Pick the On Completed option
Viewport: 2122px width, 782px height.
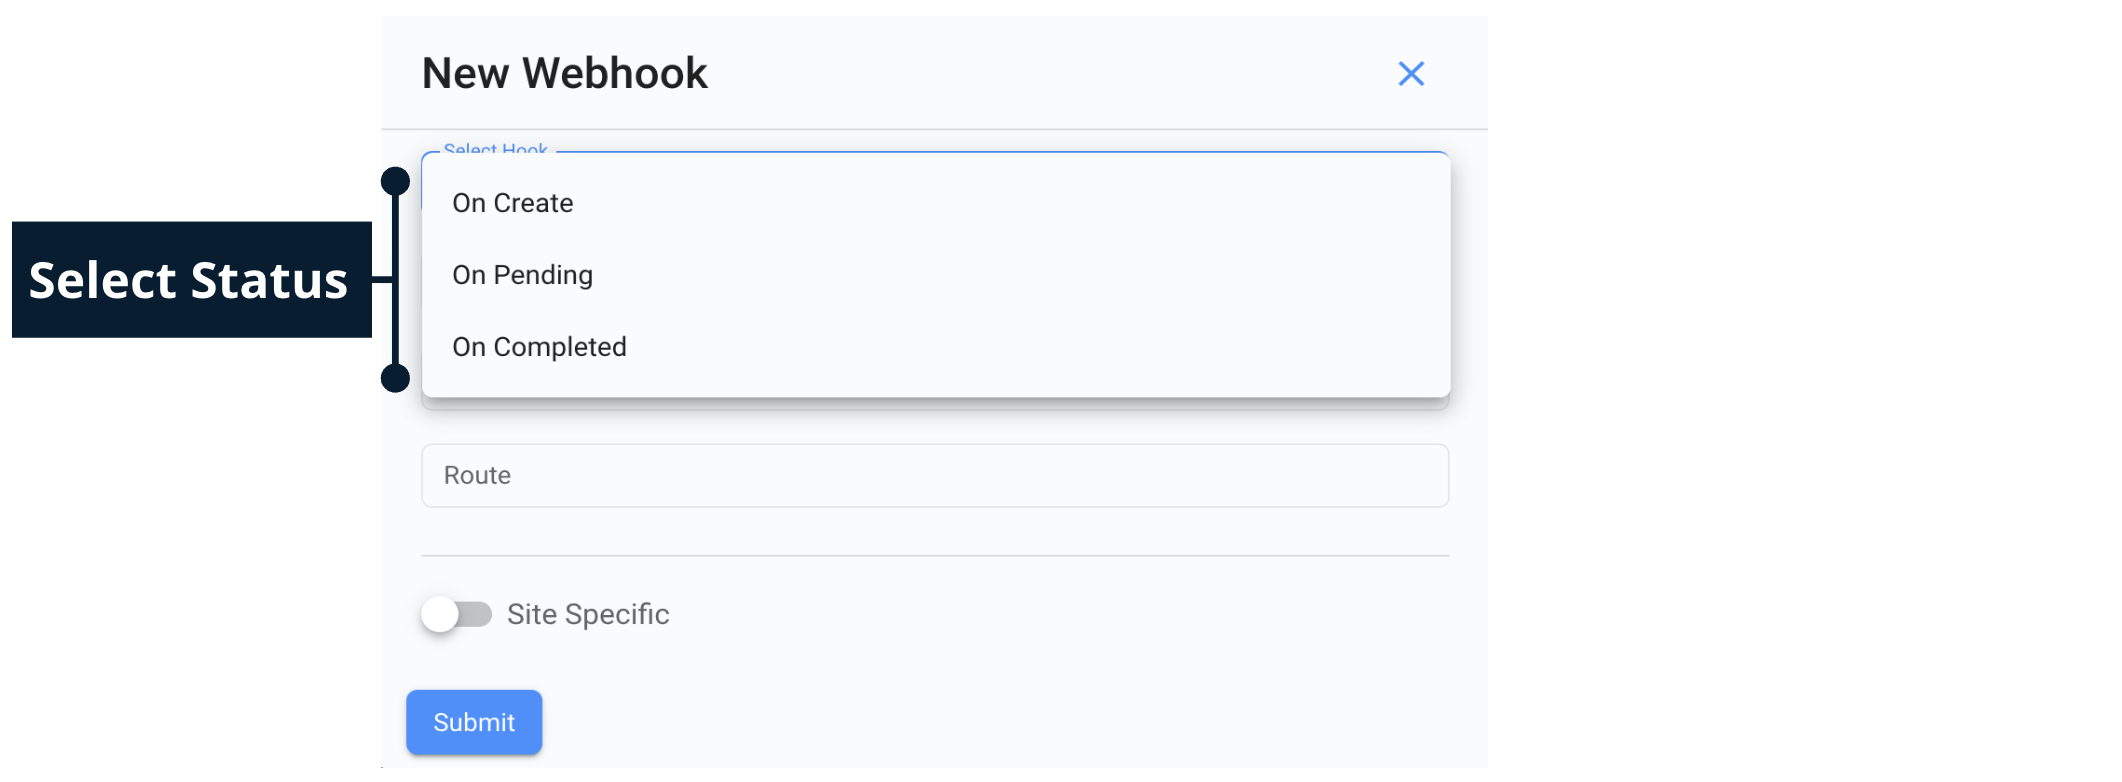tap(539, 347)
